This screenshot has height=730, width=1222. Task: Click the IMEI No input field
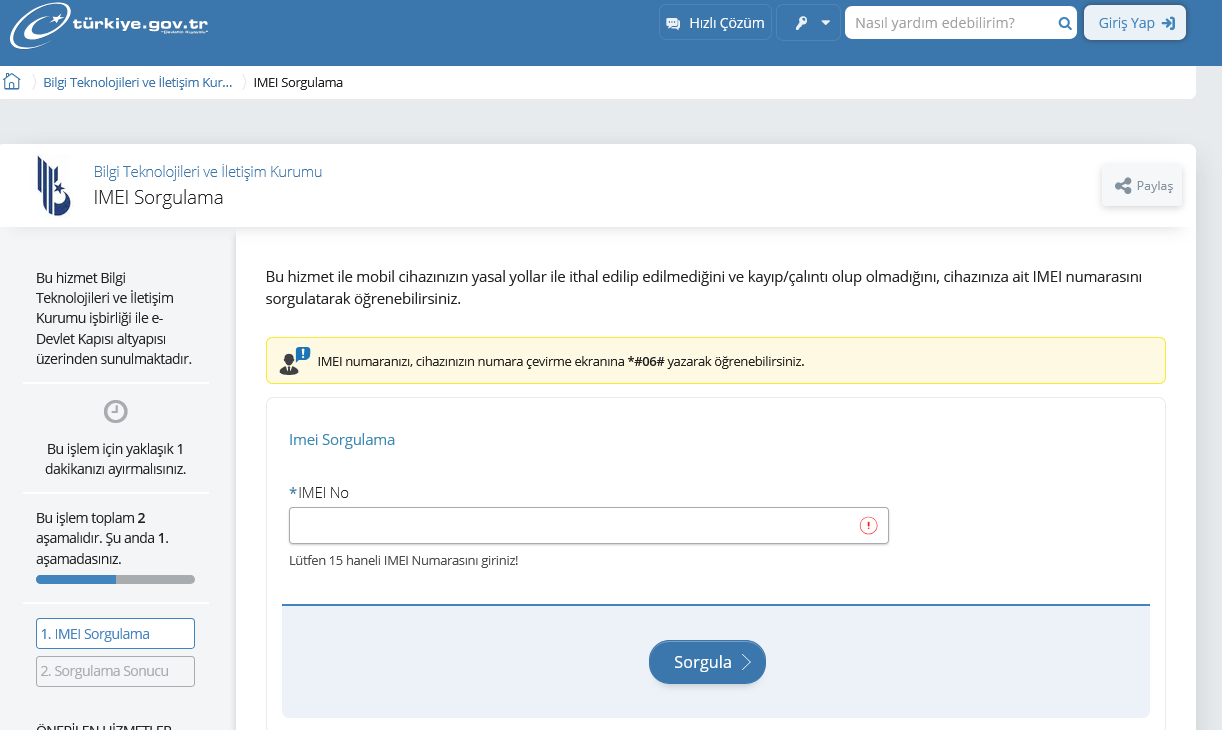pyautogui.click(x=570, y=526)
